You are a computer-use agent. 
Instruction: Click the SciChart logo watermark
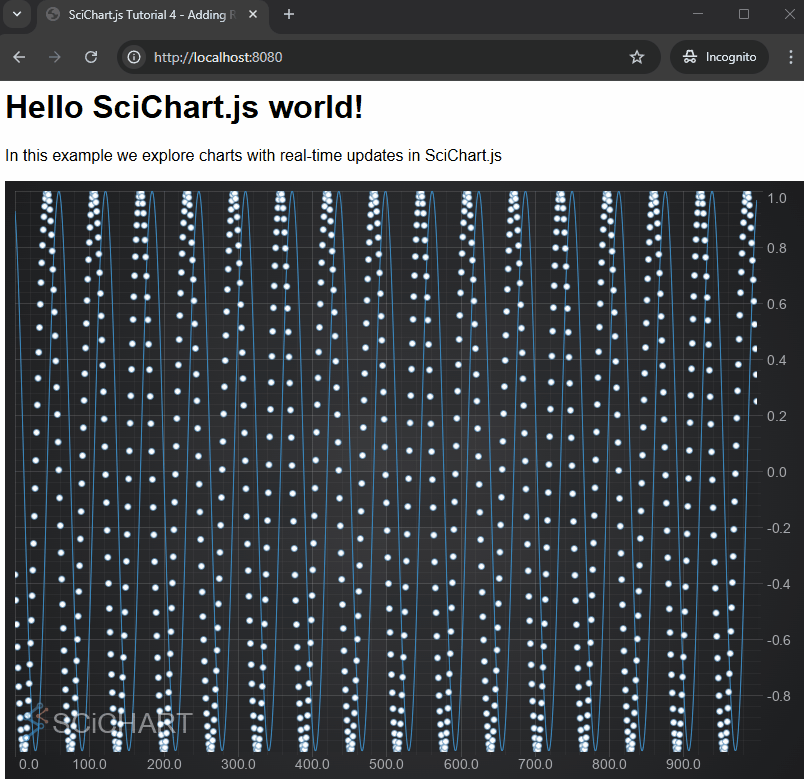[110, 720]
